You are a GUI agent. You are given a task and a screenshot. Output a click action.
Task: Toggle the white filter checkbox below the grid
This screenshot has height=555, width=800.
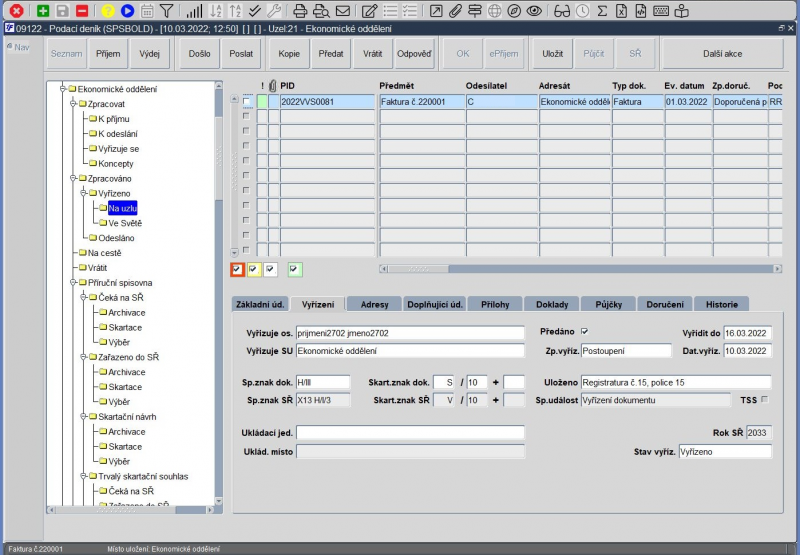(x=270, y=269)
